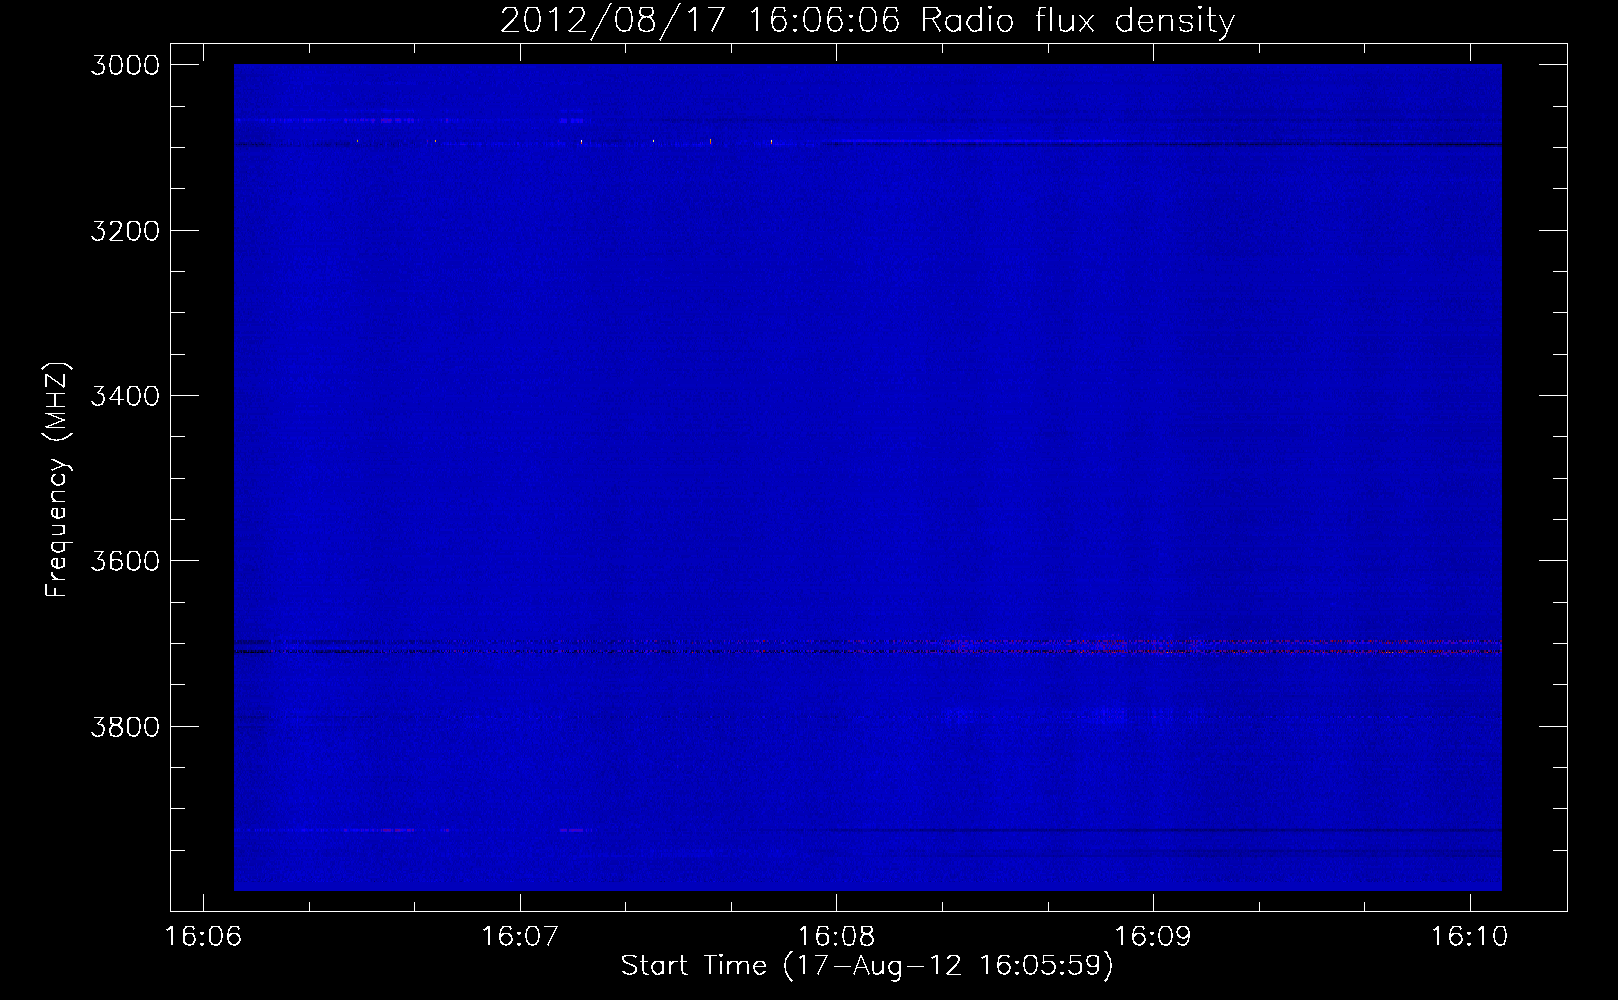Select the 3400 frequency tick label
Image resolution: width=1618 pixels, height=1000 pixels.
click(x=125, y=396)
